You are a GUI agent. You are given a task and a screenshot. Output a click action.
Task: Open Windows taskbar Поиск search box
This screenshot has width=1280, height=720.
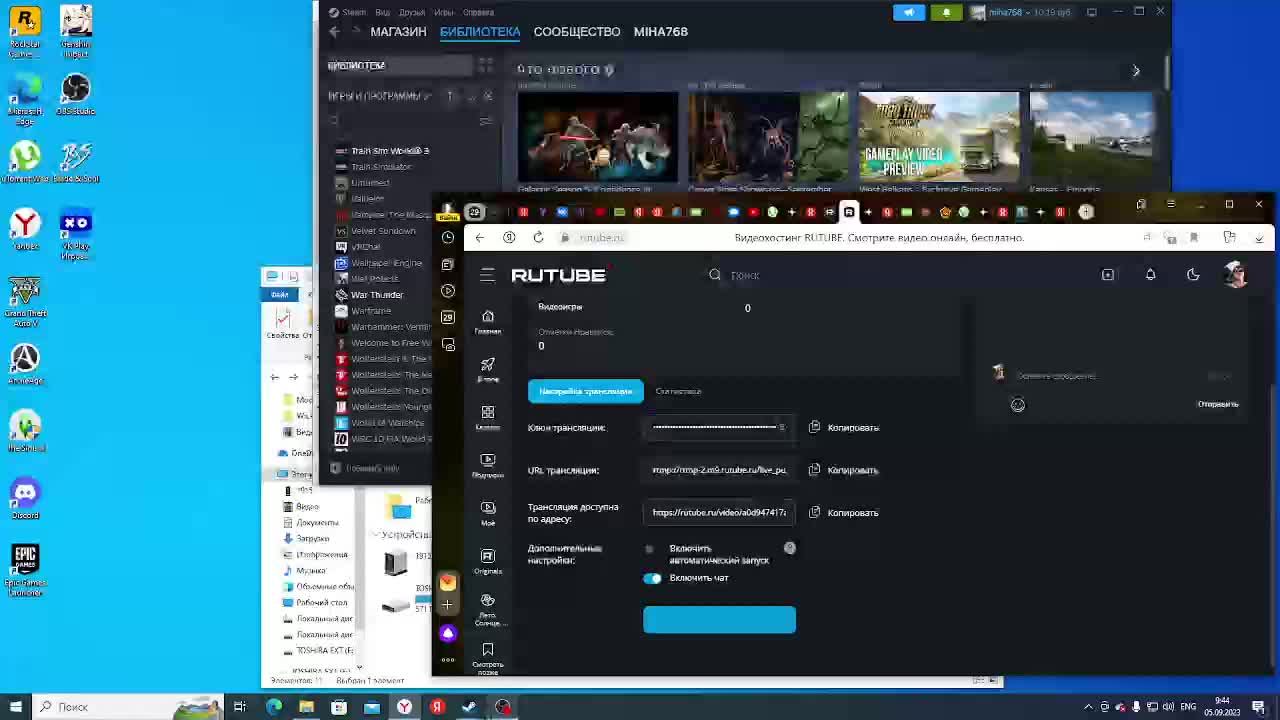point(130,707)
